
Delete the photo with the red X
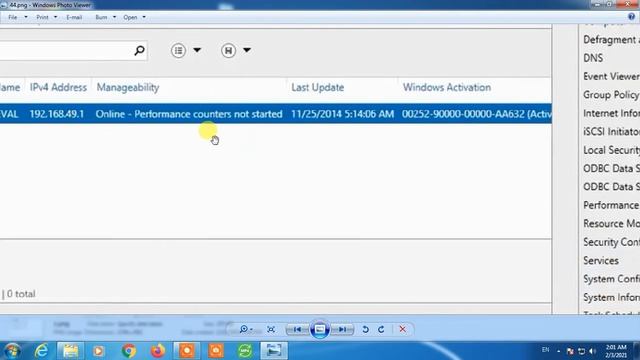[402, 329]
